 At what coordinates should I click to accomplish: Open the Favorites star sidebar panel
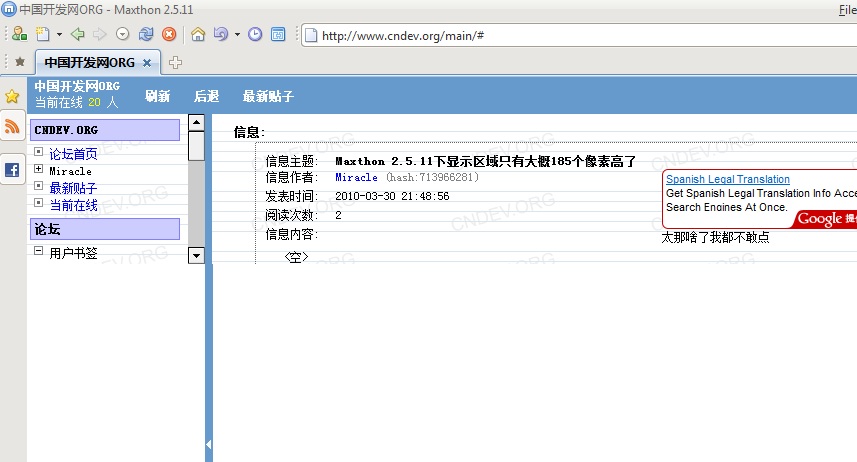coord(12,97)
